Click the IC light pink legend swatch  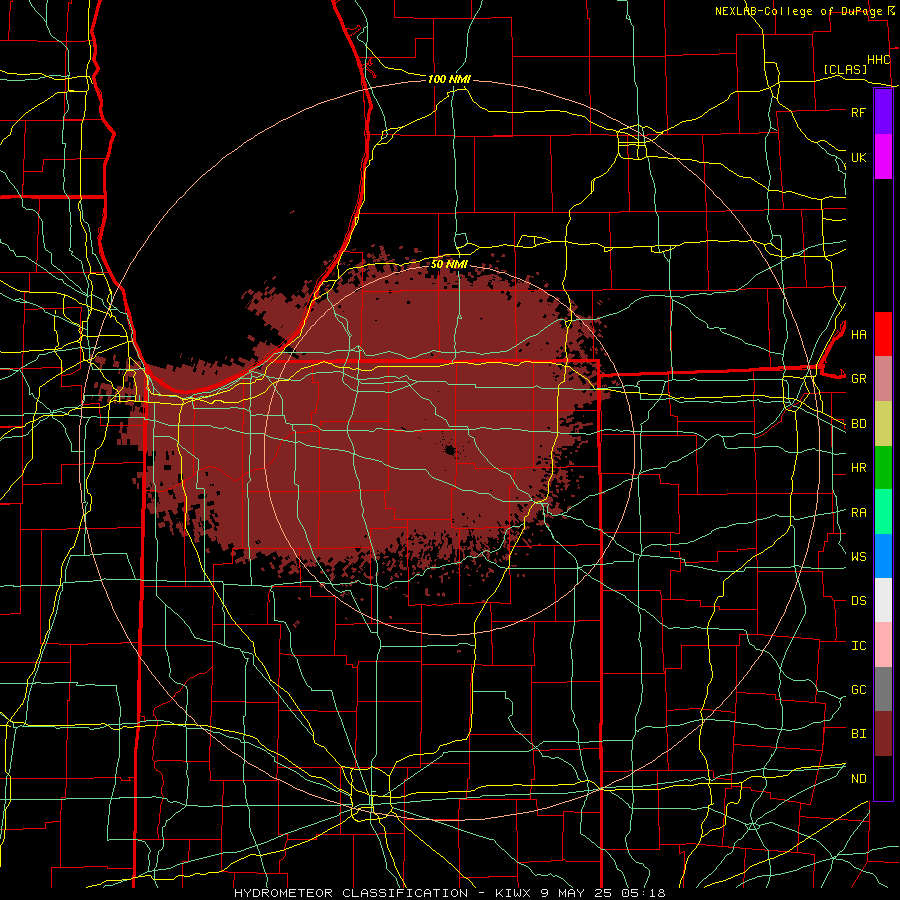[x=883, y=645]
